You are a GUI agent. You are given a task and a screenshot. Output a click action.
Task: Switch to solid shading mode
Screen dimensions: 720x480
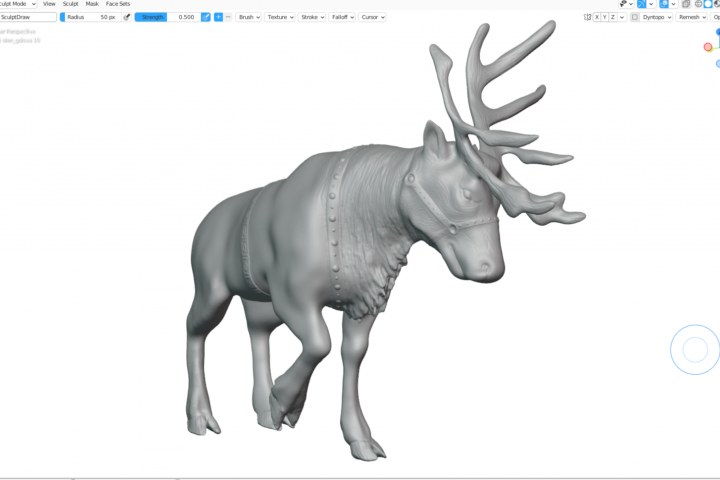(708, 4)
